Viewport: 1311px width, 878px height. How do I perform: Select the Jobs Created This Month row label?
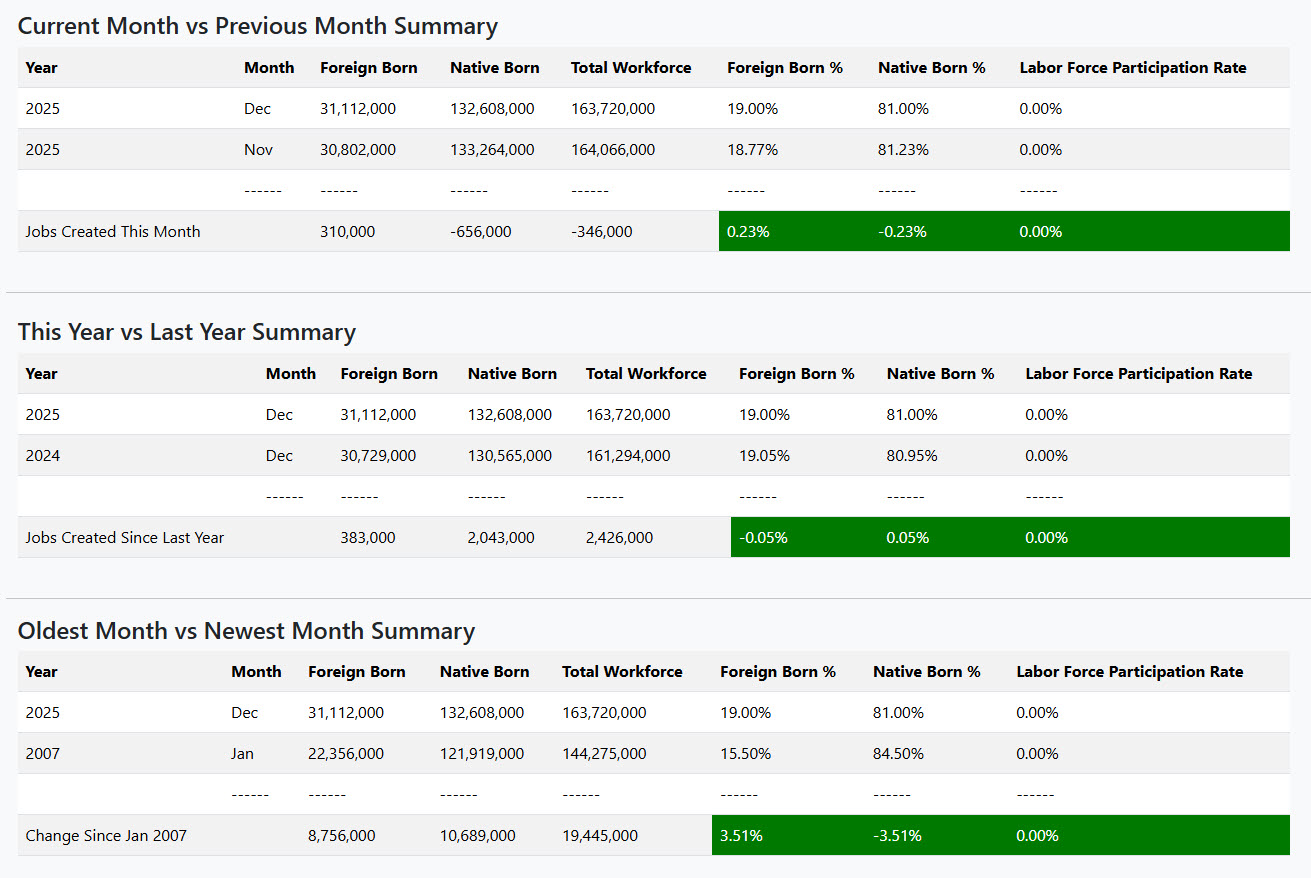(x=113, y=231)
